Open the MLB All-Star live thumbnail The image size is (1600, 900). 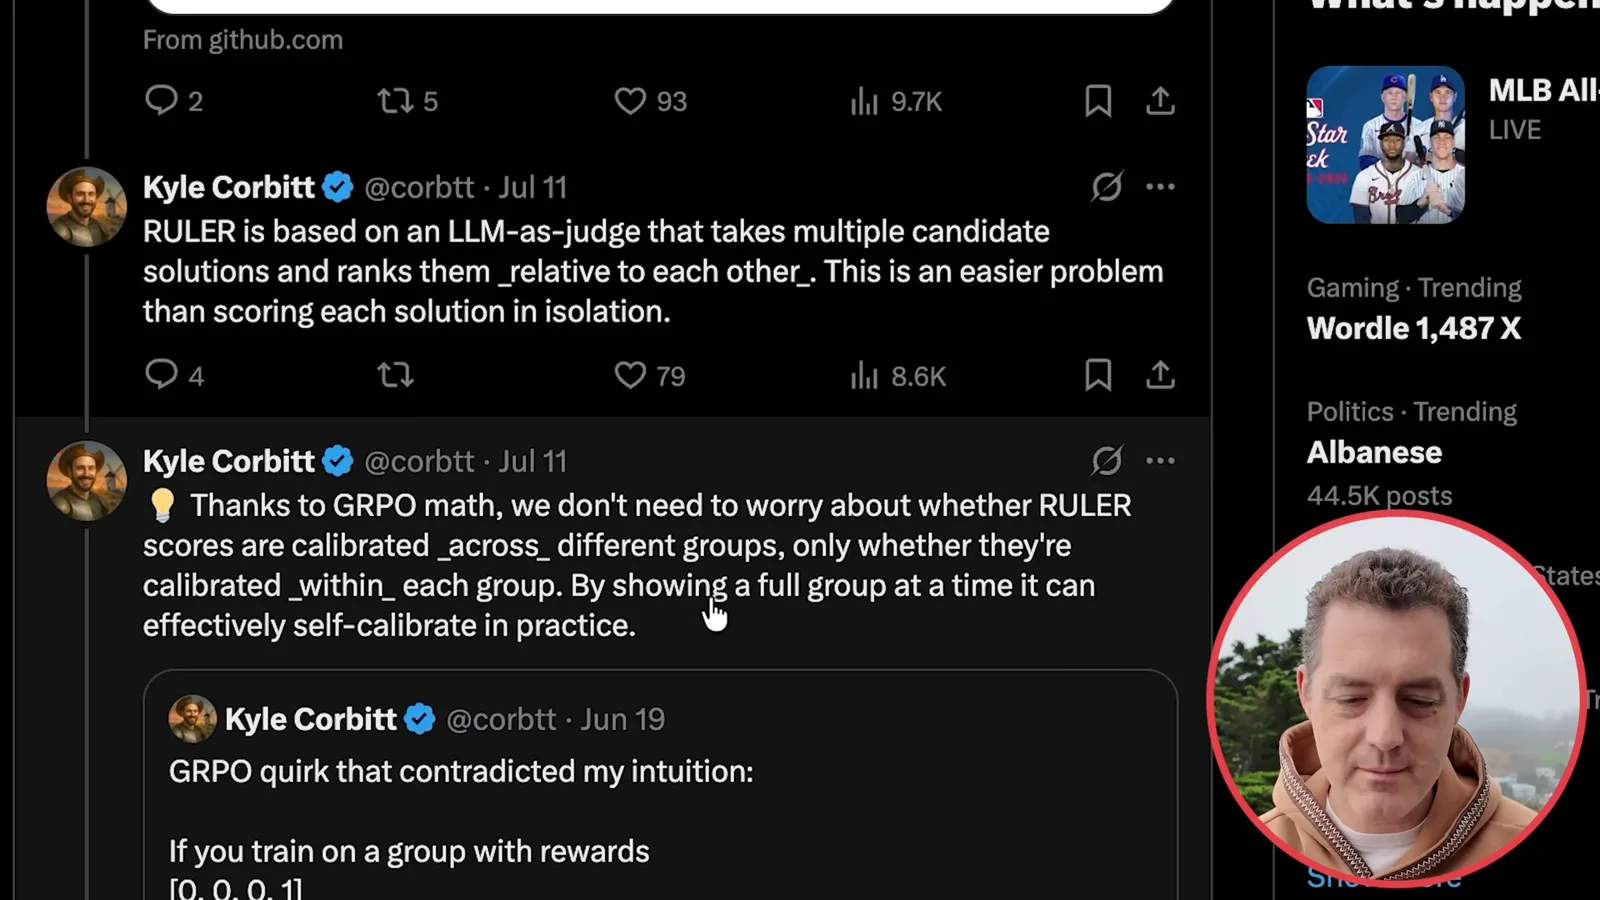pos(1385,145)
